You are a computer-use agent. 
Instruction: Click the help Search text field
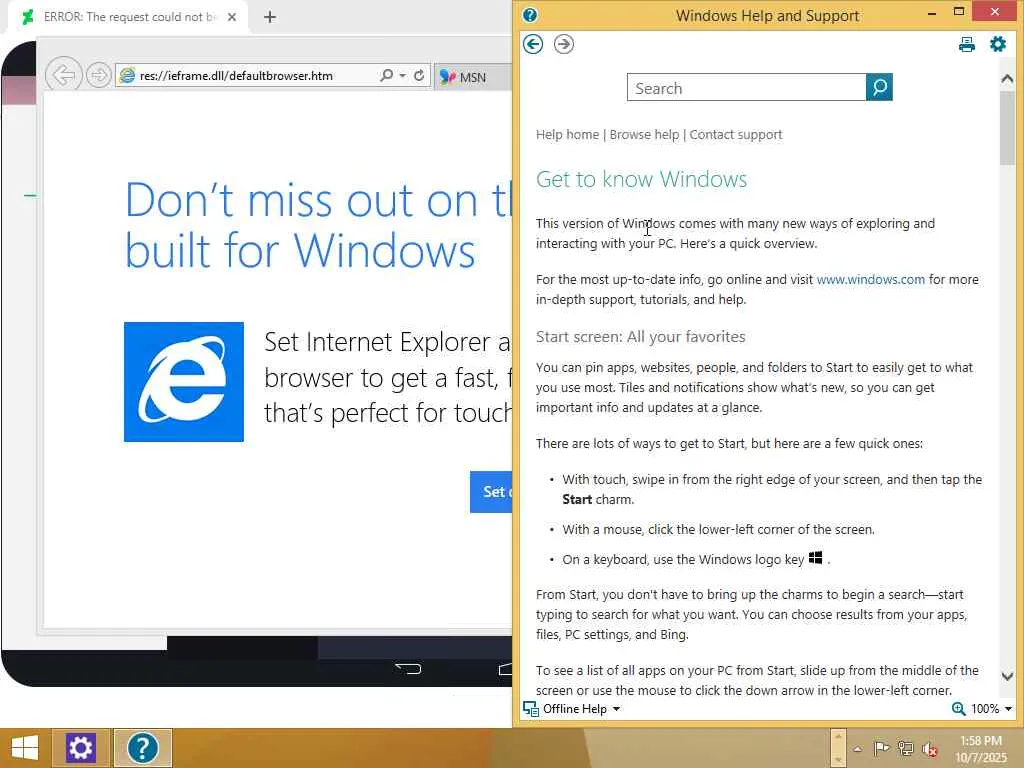coord(746,88)
